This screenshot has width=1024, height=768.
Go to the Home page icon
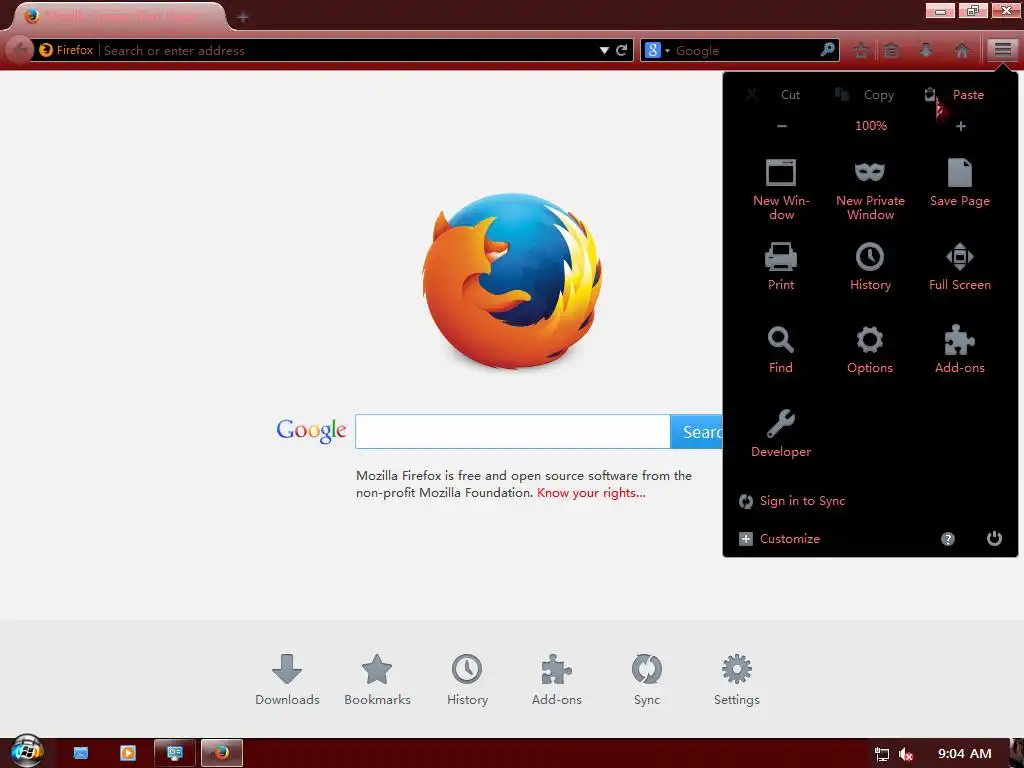(961, 50)
